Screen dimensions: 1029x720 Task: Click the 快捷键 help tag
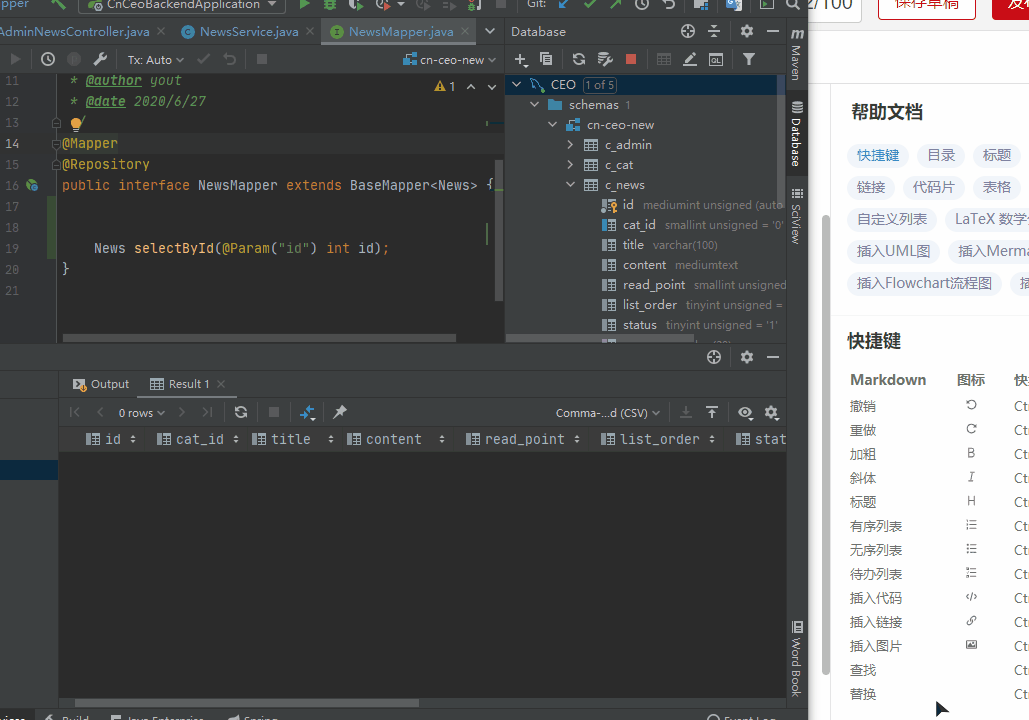click(878, 155)
